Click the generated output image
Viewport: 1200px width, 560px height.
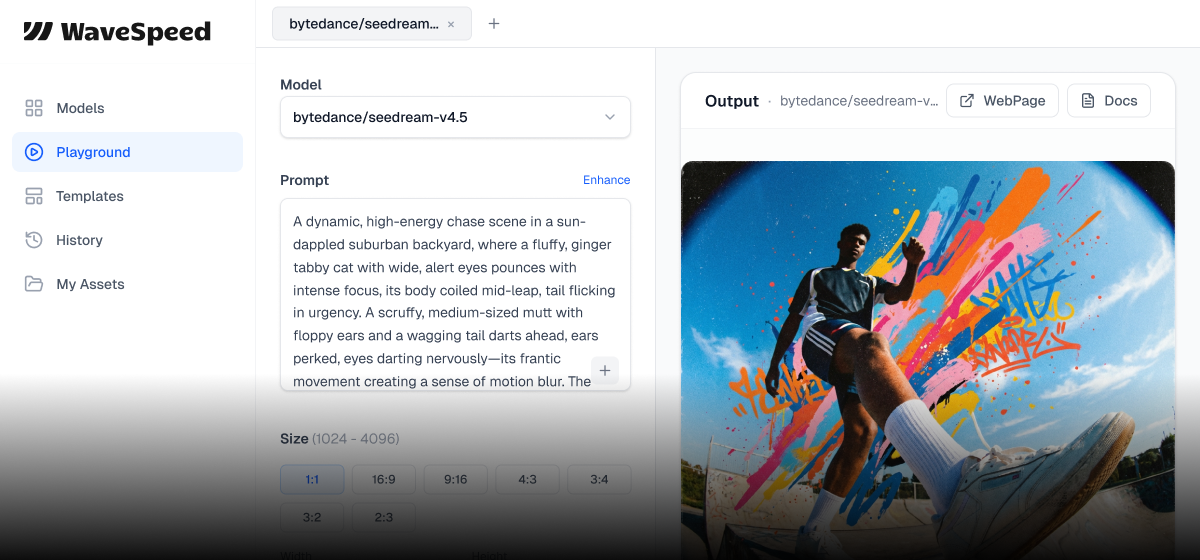[927, 360]
